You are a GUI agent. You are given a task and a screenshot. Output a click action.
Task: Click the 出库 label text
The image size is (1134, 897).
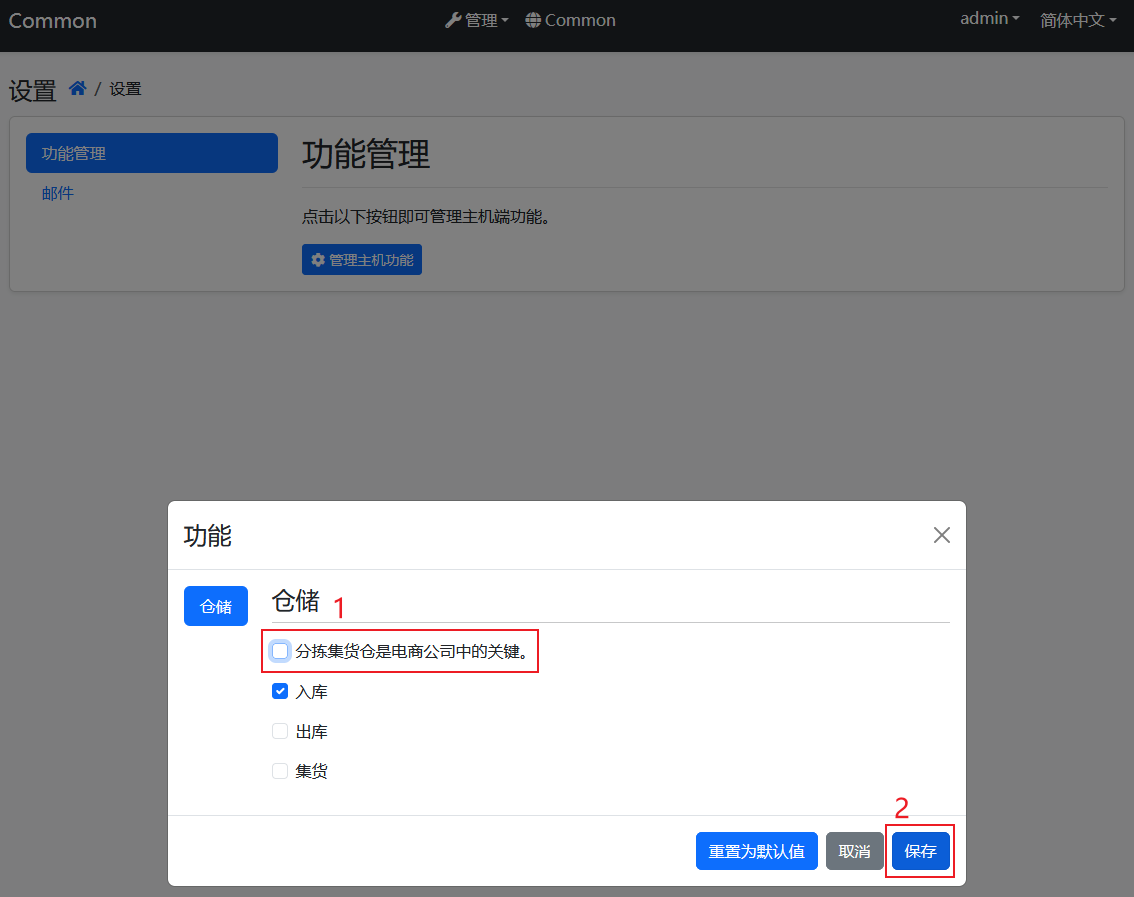[312, 732]
